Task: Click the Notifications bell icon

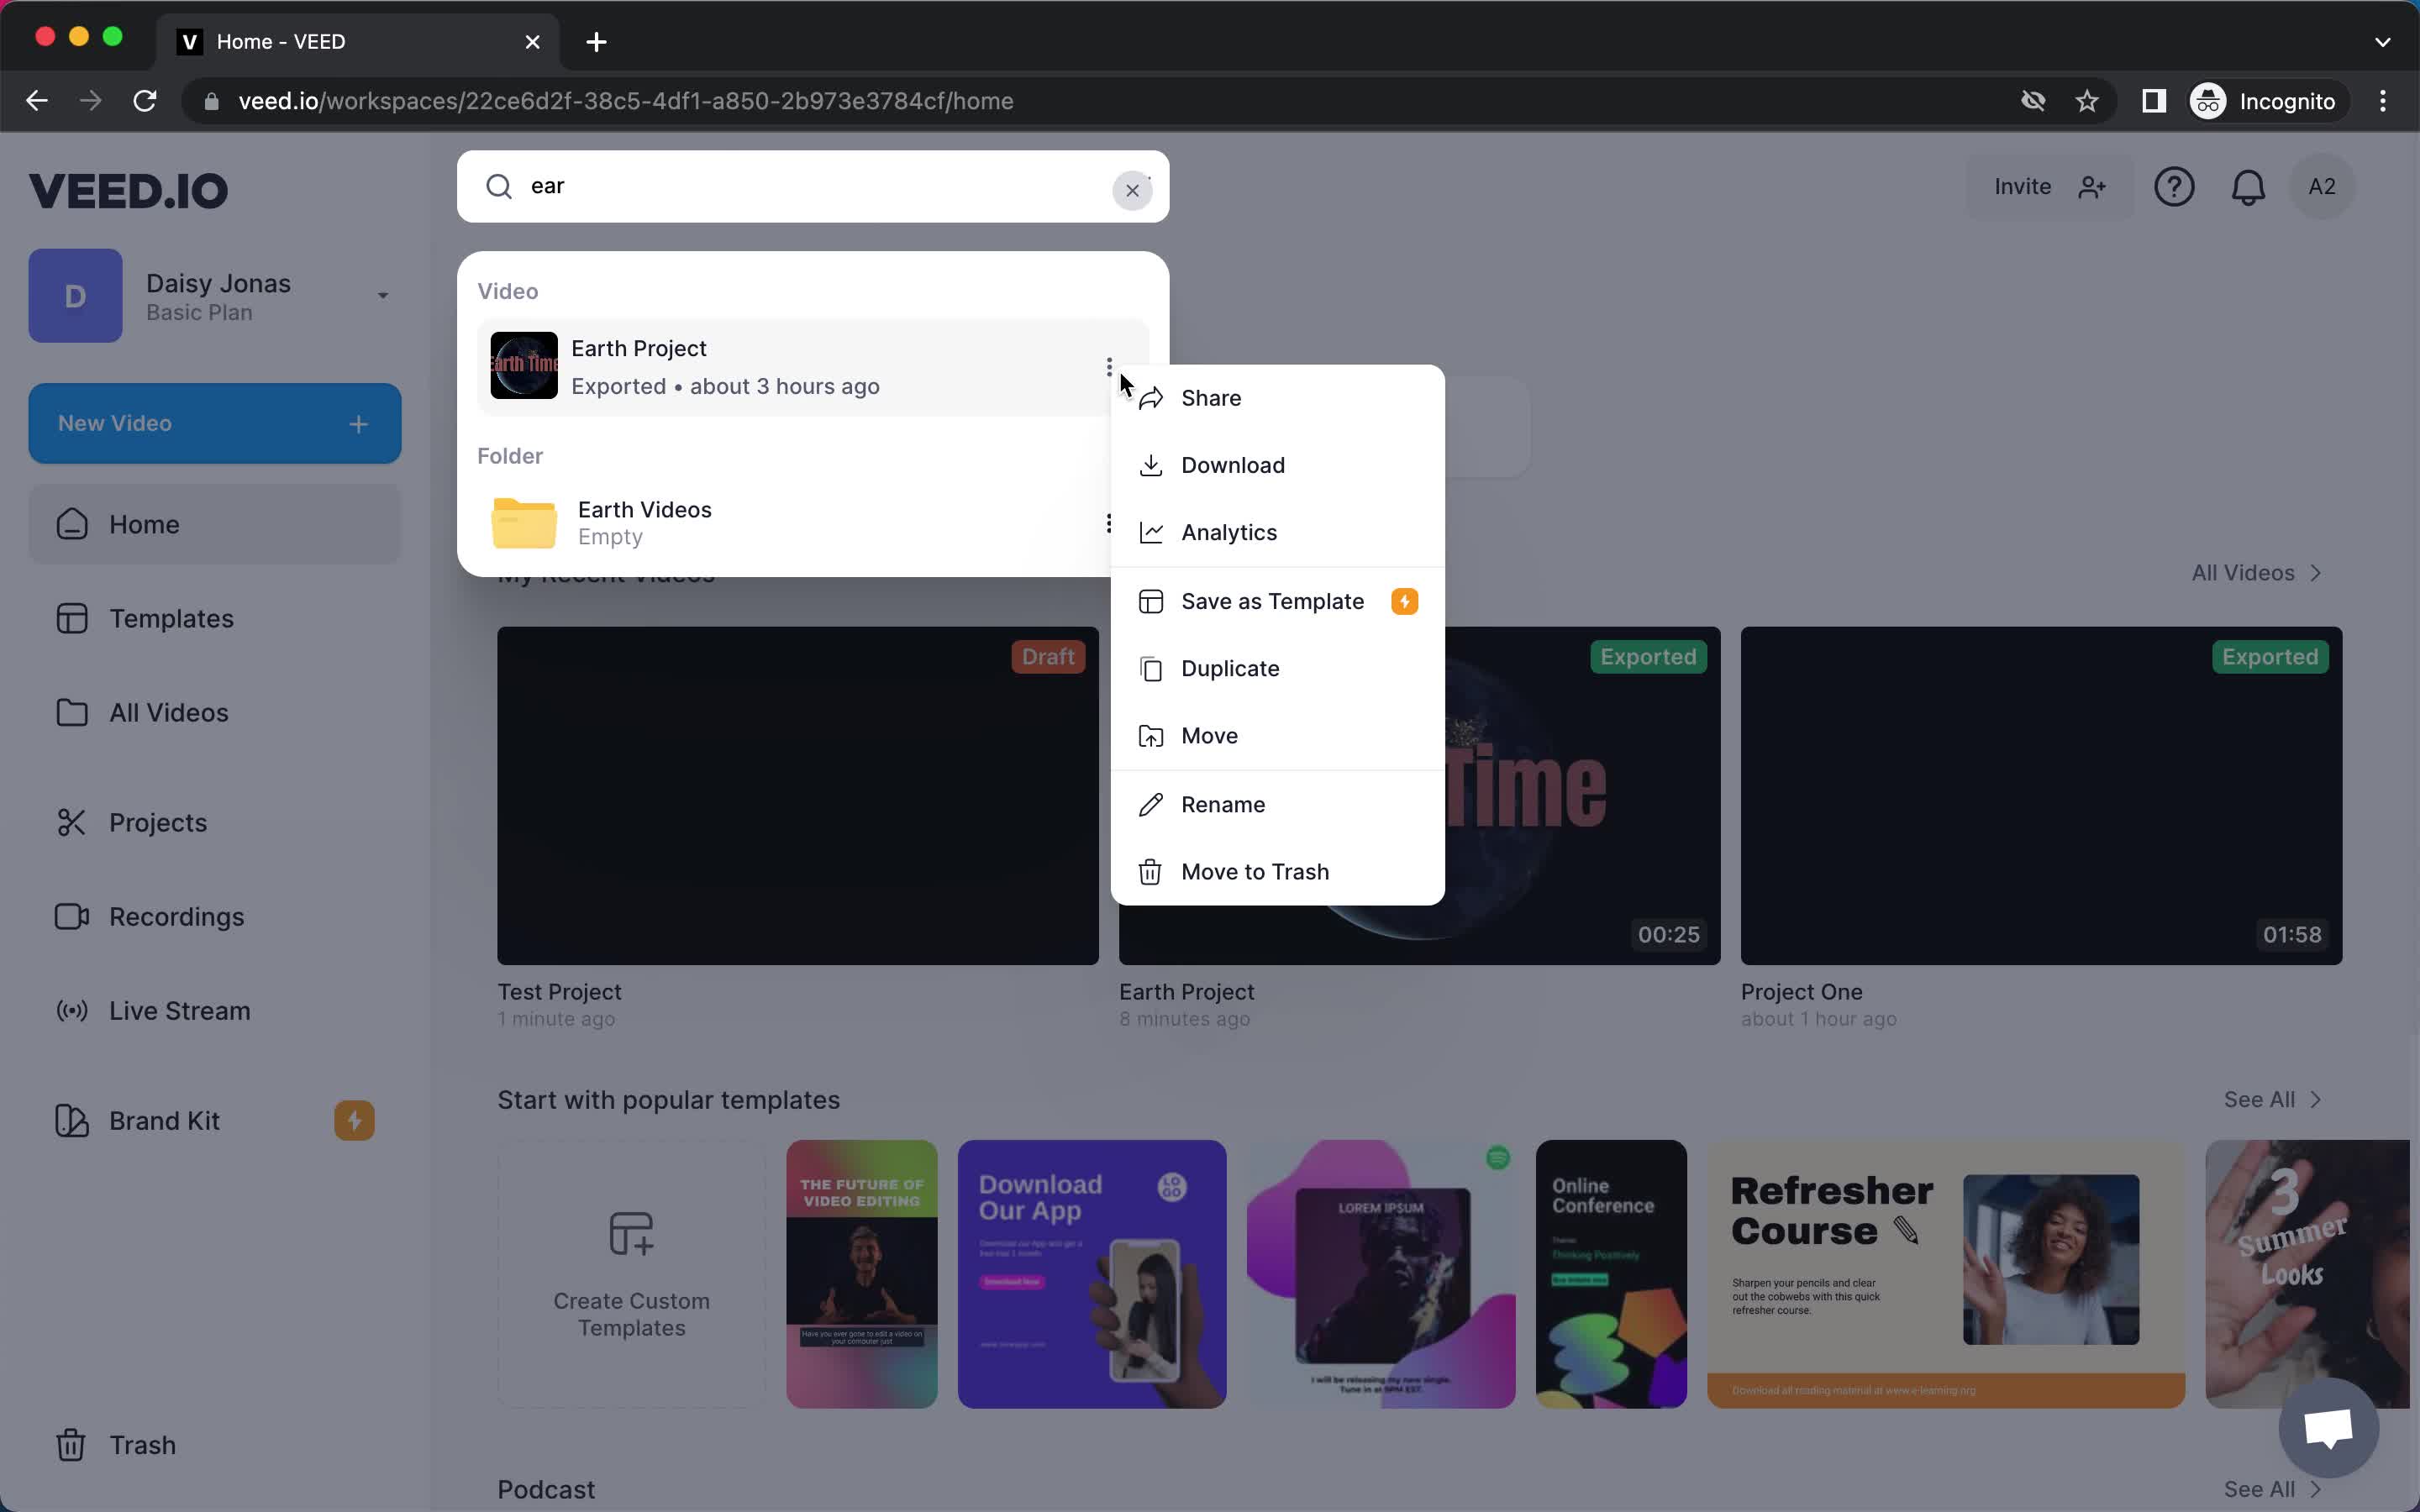Action: point(2249,186)
